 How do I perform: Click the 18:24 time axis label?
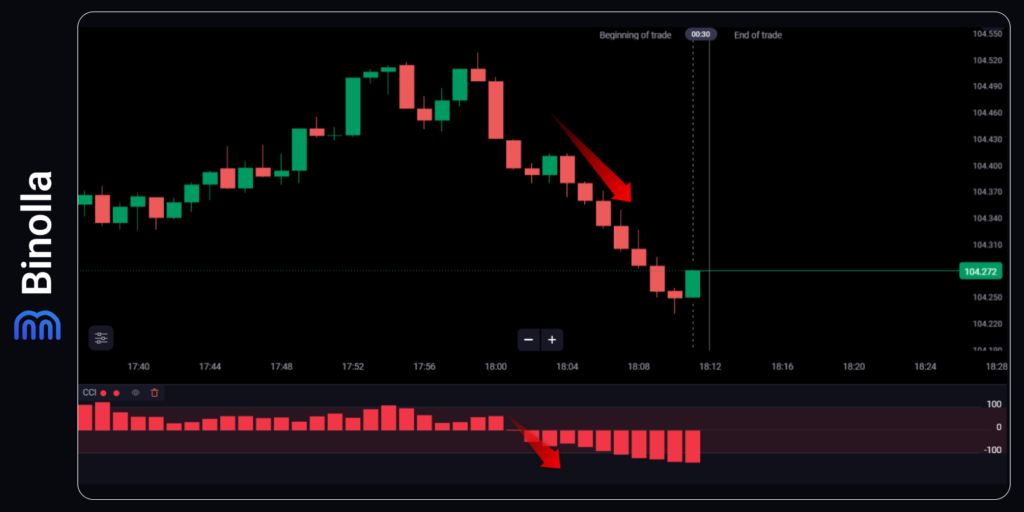click(925, 367)
